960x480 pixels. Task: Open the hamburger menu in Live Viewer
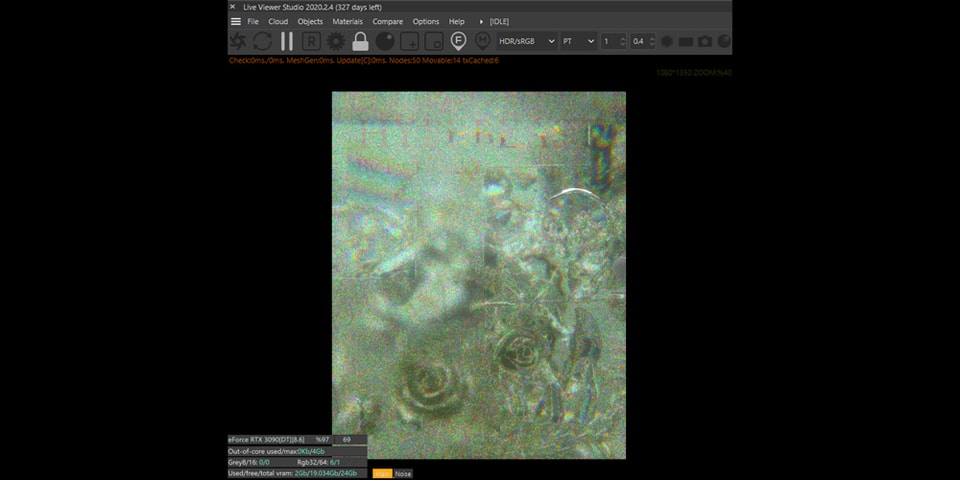tap(235, 21)
